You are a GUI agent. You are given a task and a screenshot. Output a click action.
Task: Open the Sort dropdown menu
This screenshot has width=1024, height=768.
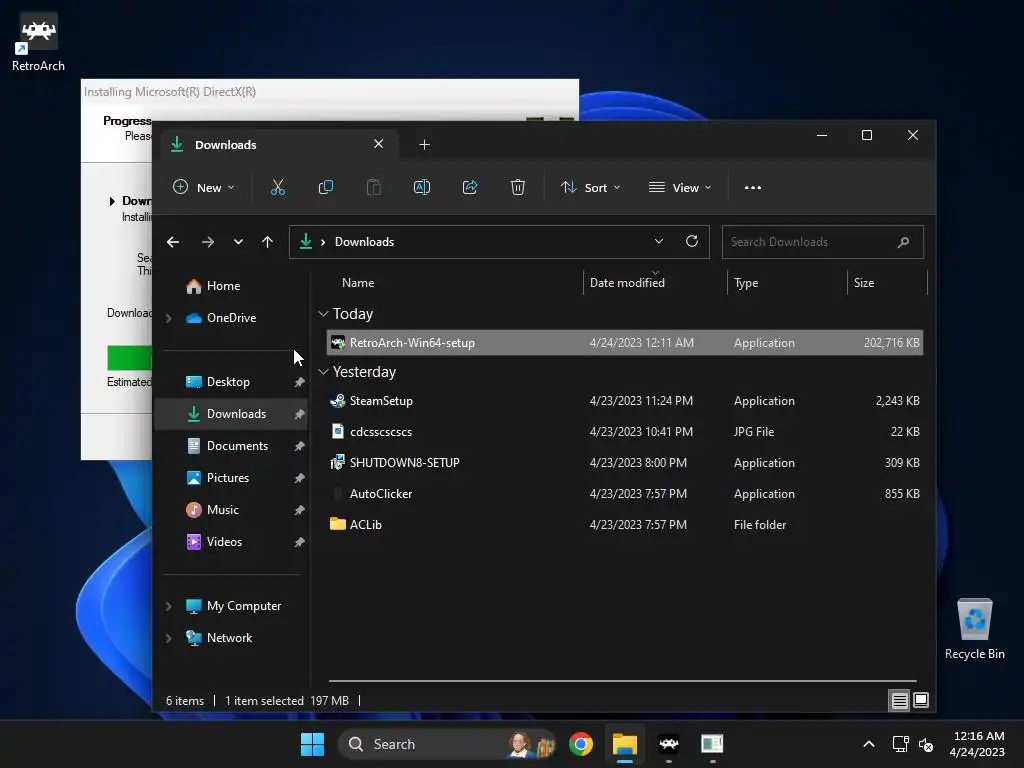pyautogui.click(x=590, y=187)
